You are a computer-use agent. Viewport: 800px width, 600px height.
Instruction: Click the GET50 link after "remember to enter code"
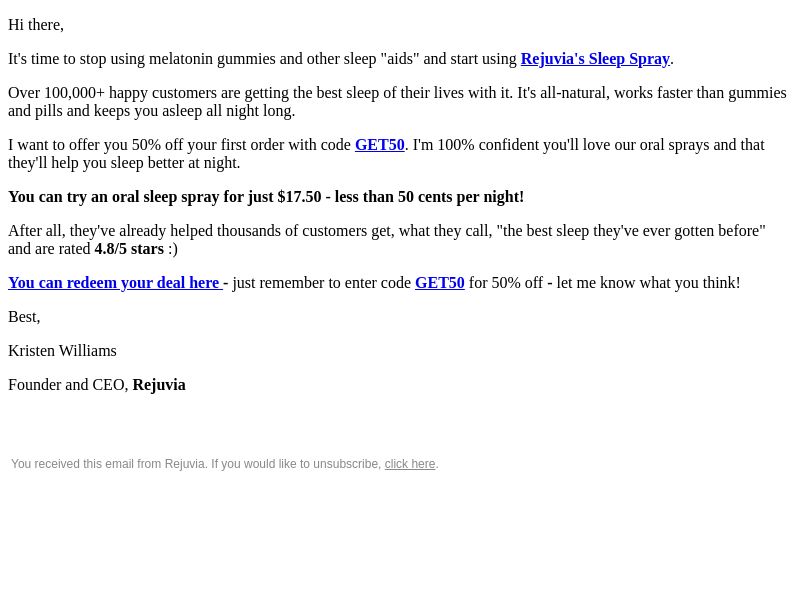tap(440, 283)
